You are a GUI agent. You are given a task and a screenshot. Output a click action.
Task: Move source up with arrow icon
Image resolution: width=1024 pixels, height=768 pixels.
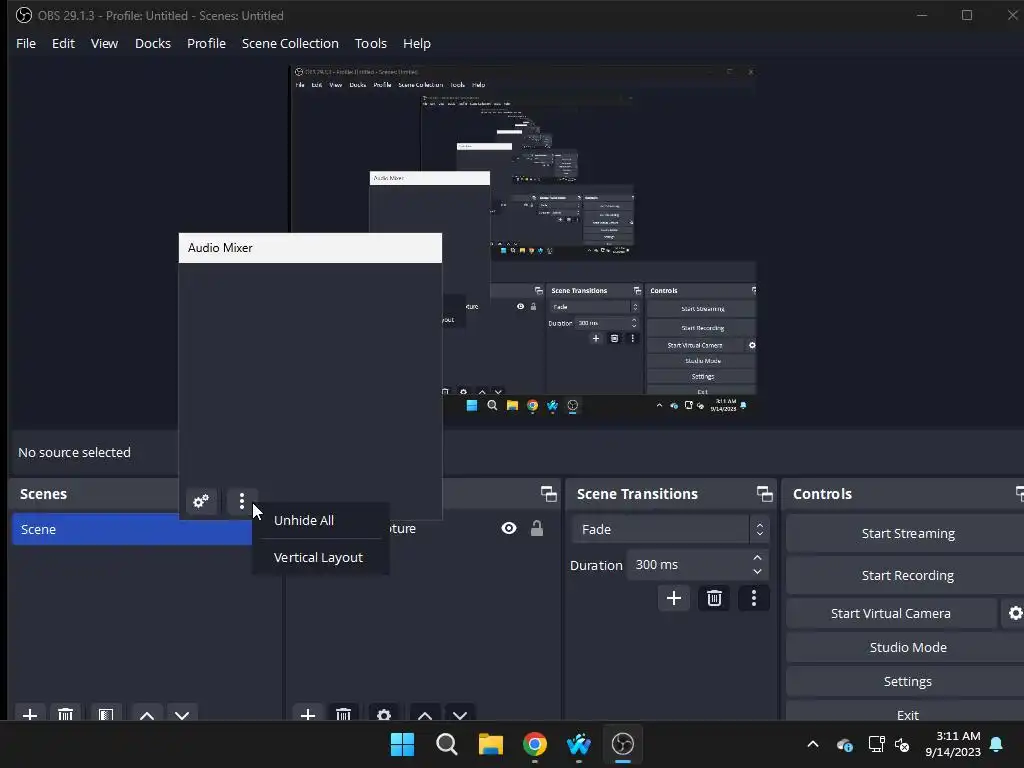(424, 714)
